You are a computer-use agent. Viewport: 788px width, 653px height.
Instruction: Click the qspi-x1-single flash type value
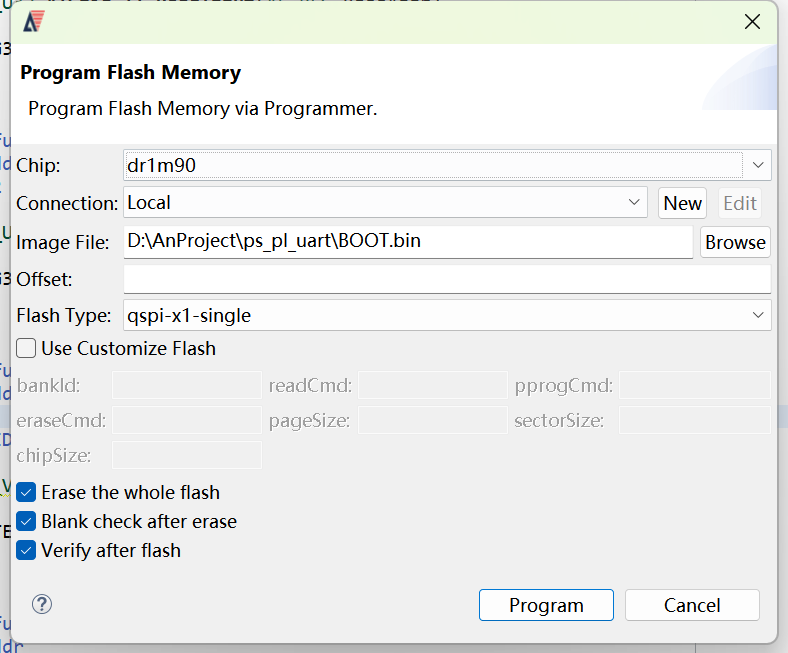pos(189,316)
